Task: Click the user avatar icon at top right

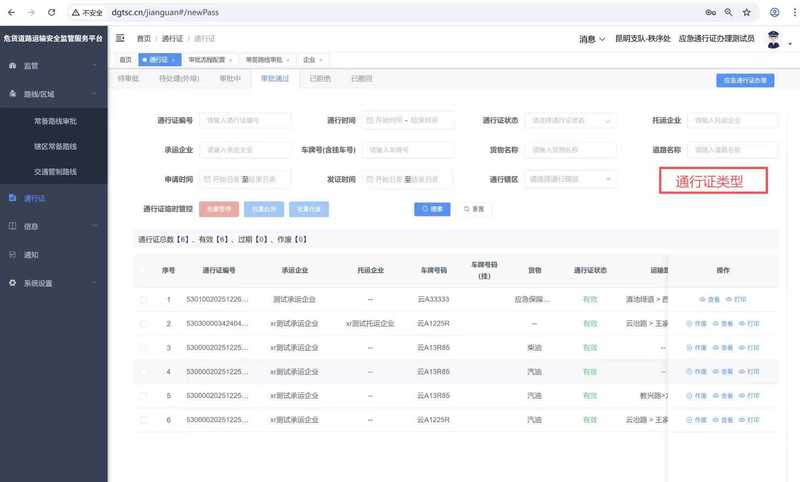Action: pos(773,39)
